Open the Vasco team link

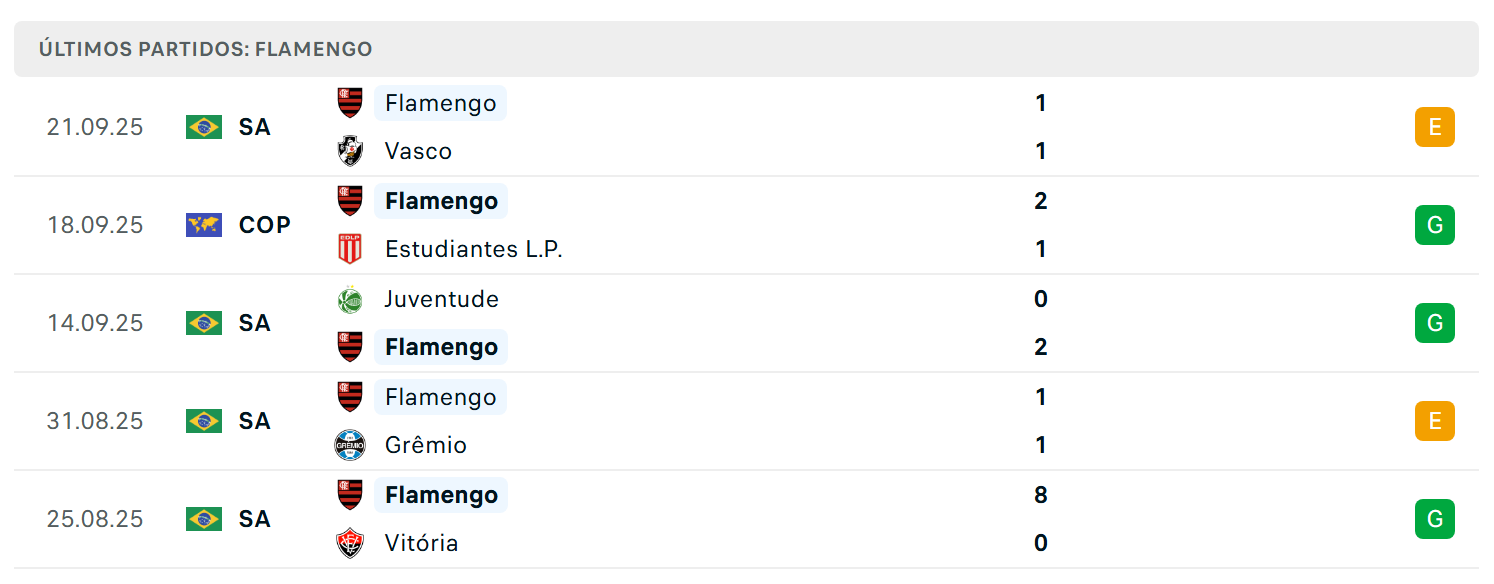pyautogui.click(x=418, y=151)
